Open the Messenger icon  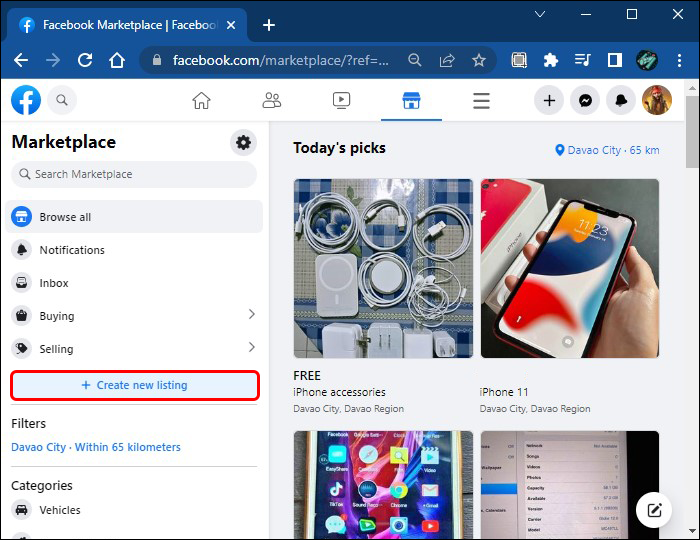tap(585, 100)
